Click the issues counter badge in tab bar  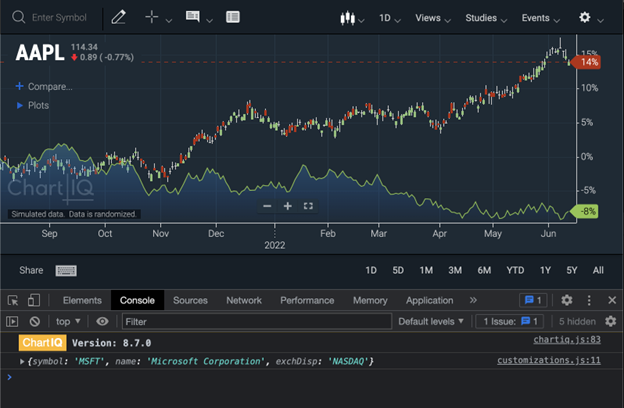(x=533, y=300)
